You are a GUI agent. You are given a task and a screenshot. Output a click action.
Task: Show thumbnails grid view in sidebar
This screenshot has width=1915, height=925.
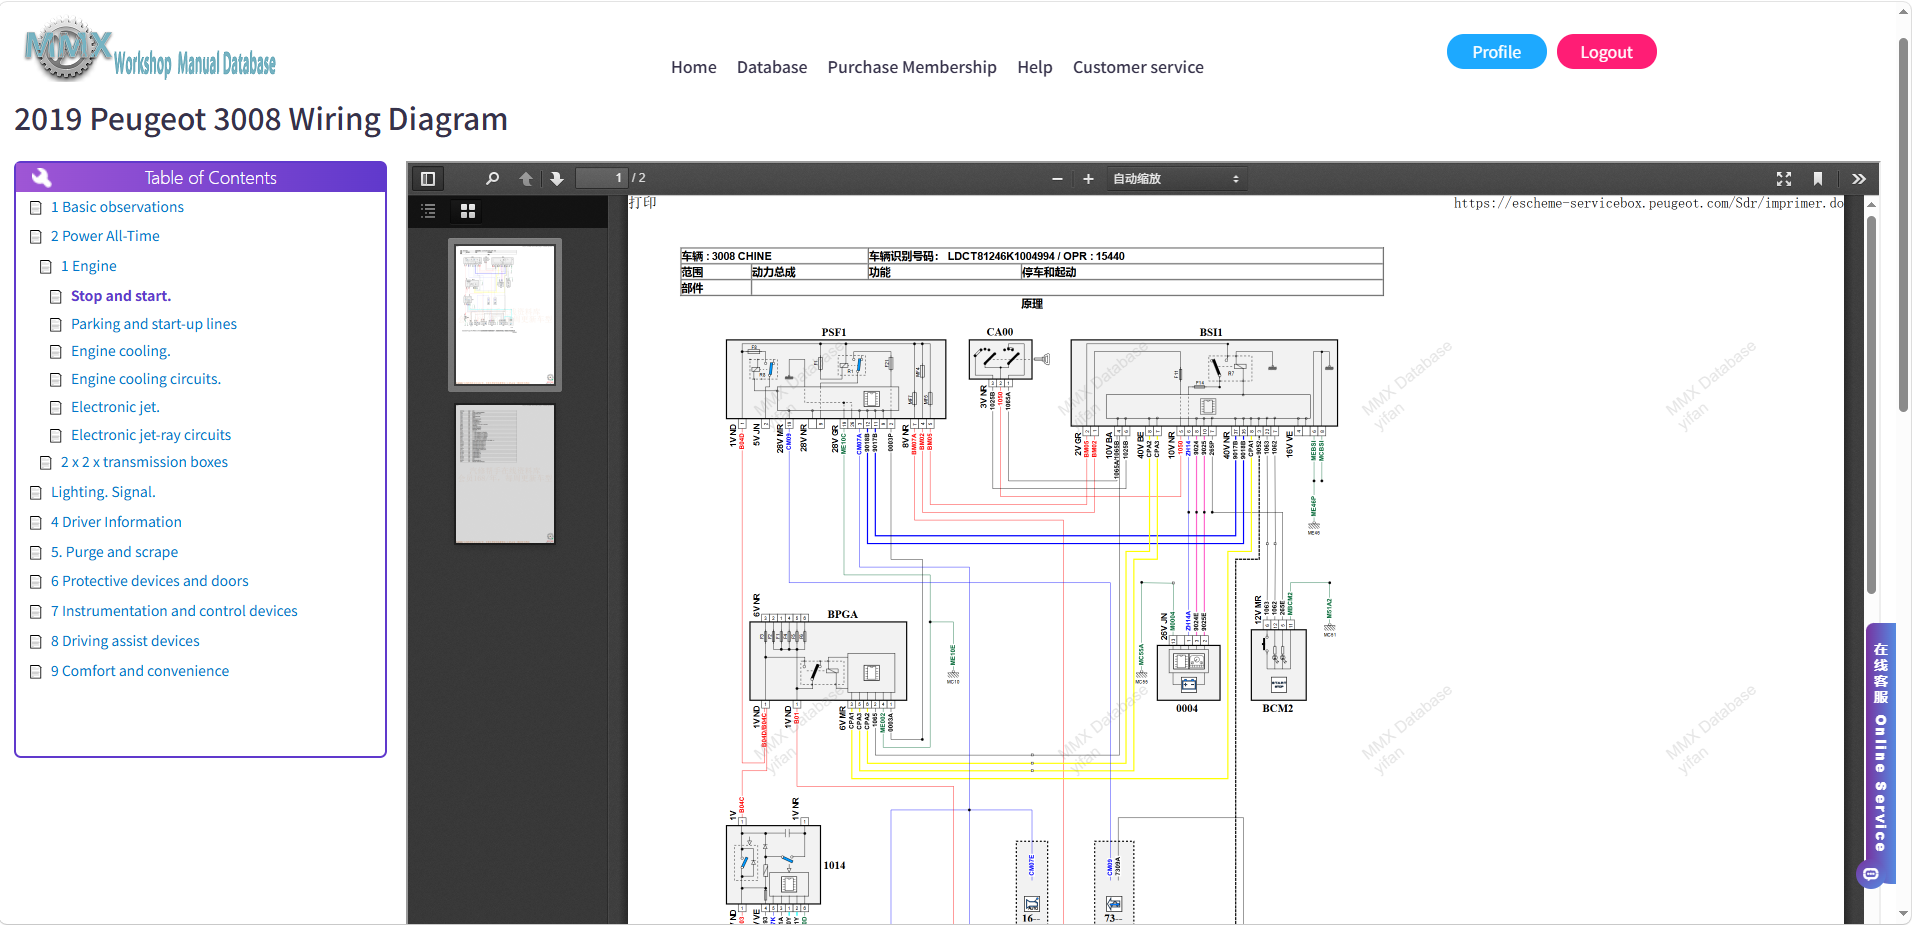point(467,211)
